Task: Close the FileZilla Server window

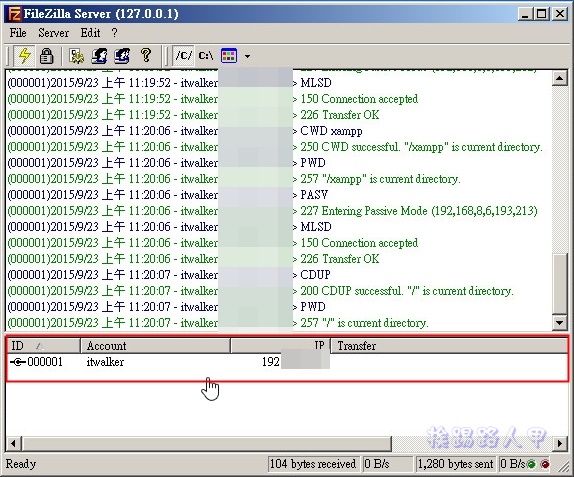Action: click(x=560, y=14)
